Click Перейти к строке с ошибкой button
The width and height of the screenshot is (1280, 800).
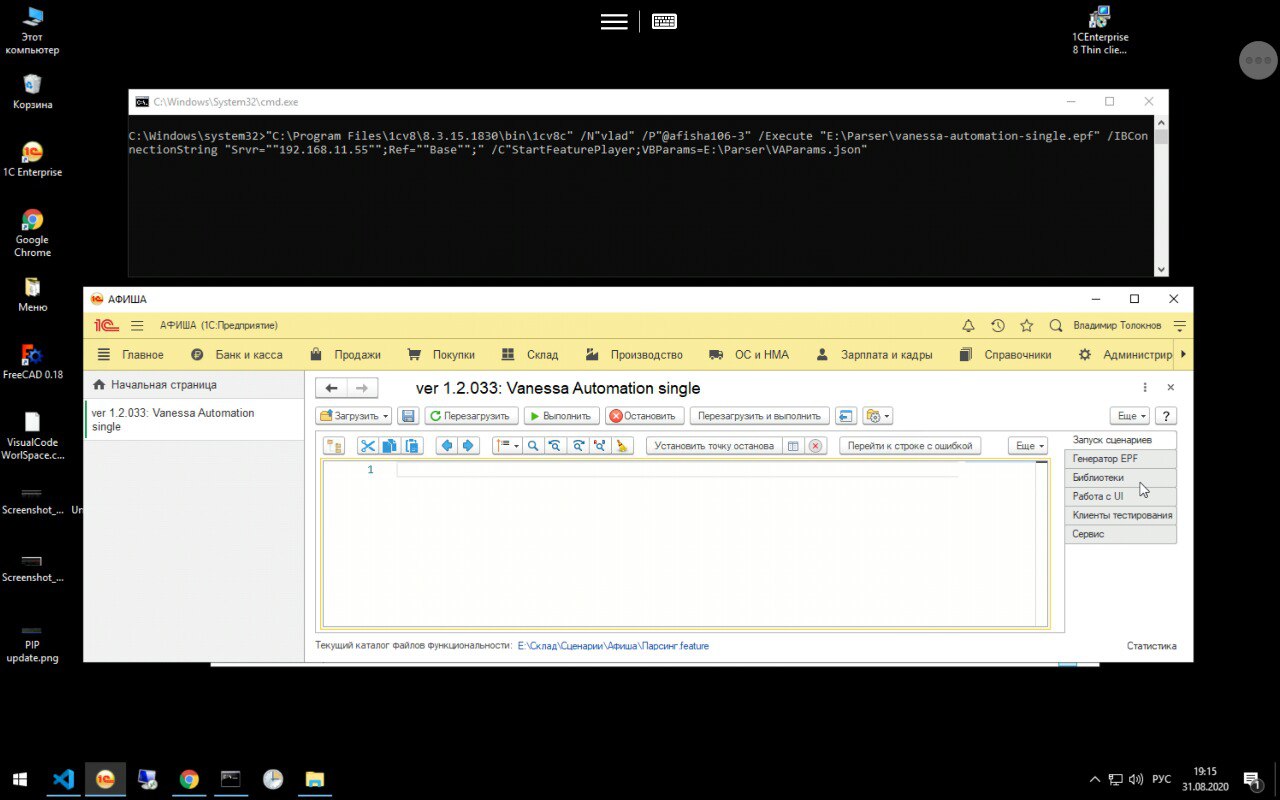coord(910,446)
